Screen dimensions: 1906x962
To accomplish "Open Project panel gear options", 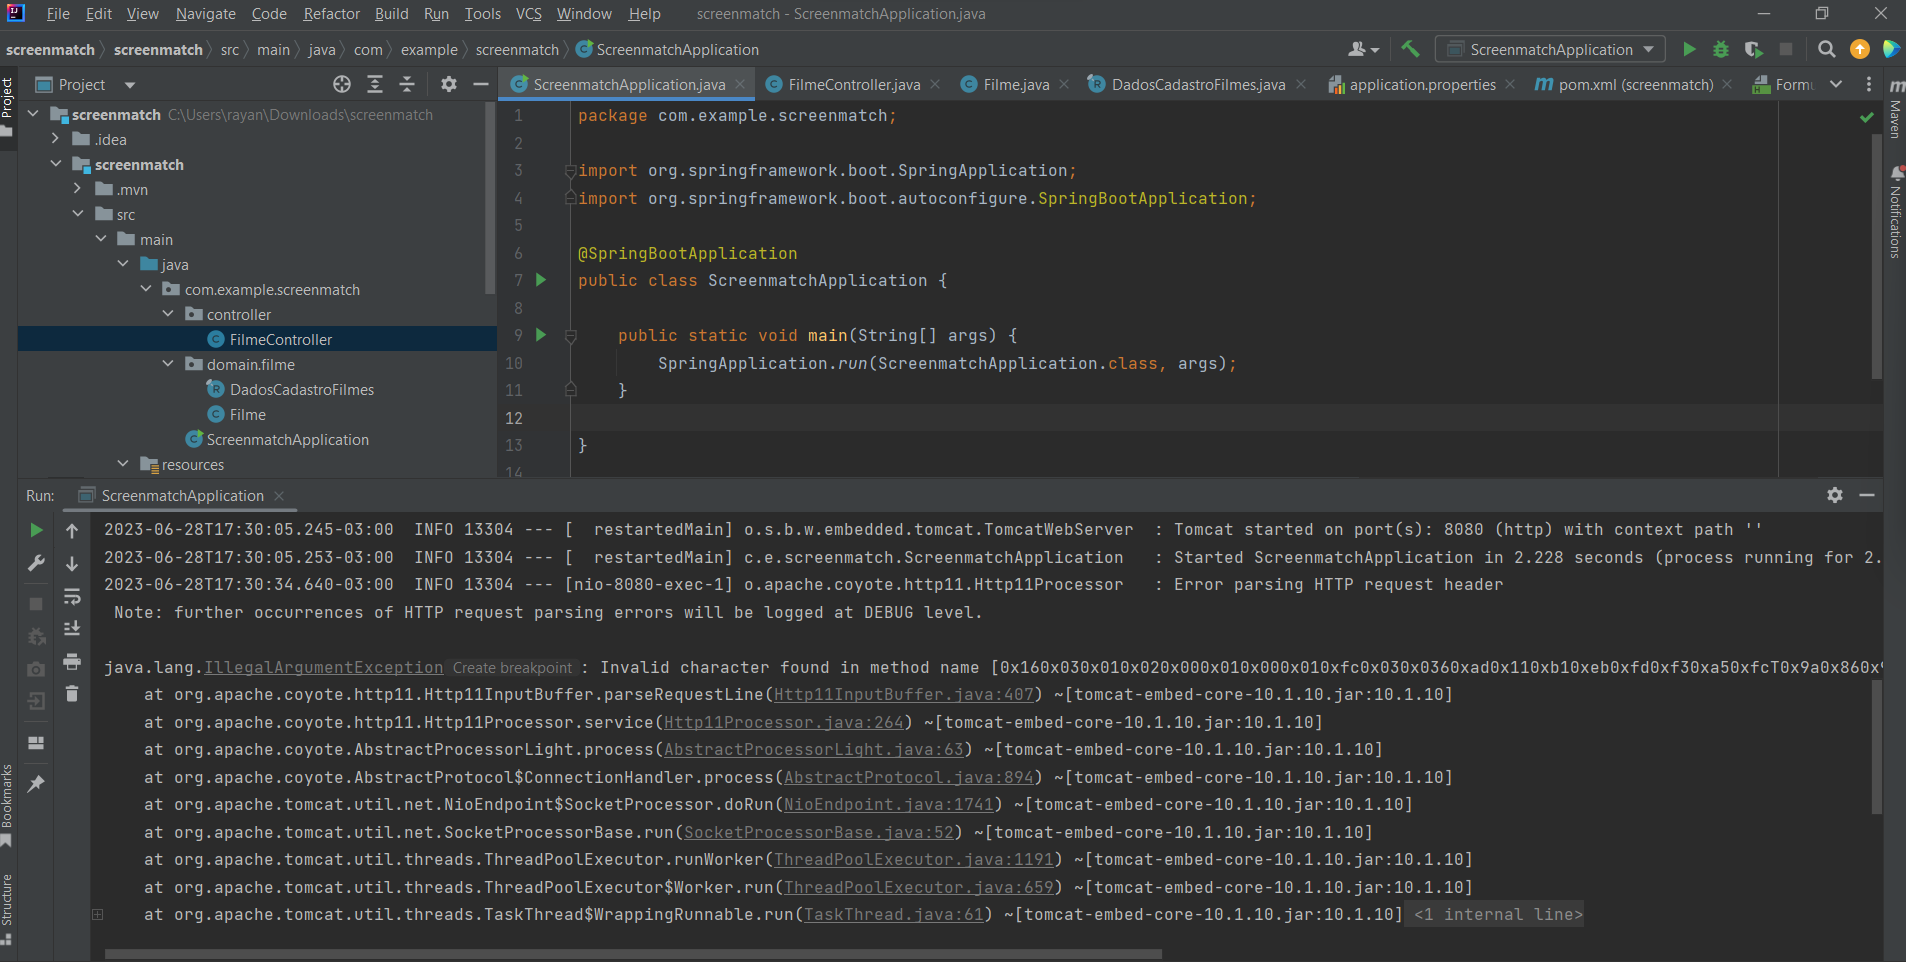I will tap(449, 85).
